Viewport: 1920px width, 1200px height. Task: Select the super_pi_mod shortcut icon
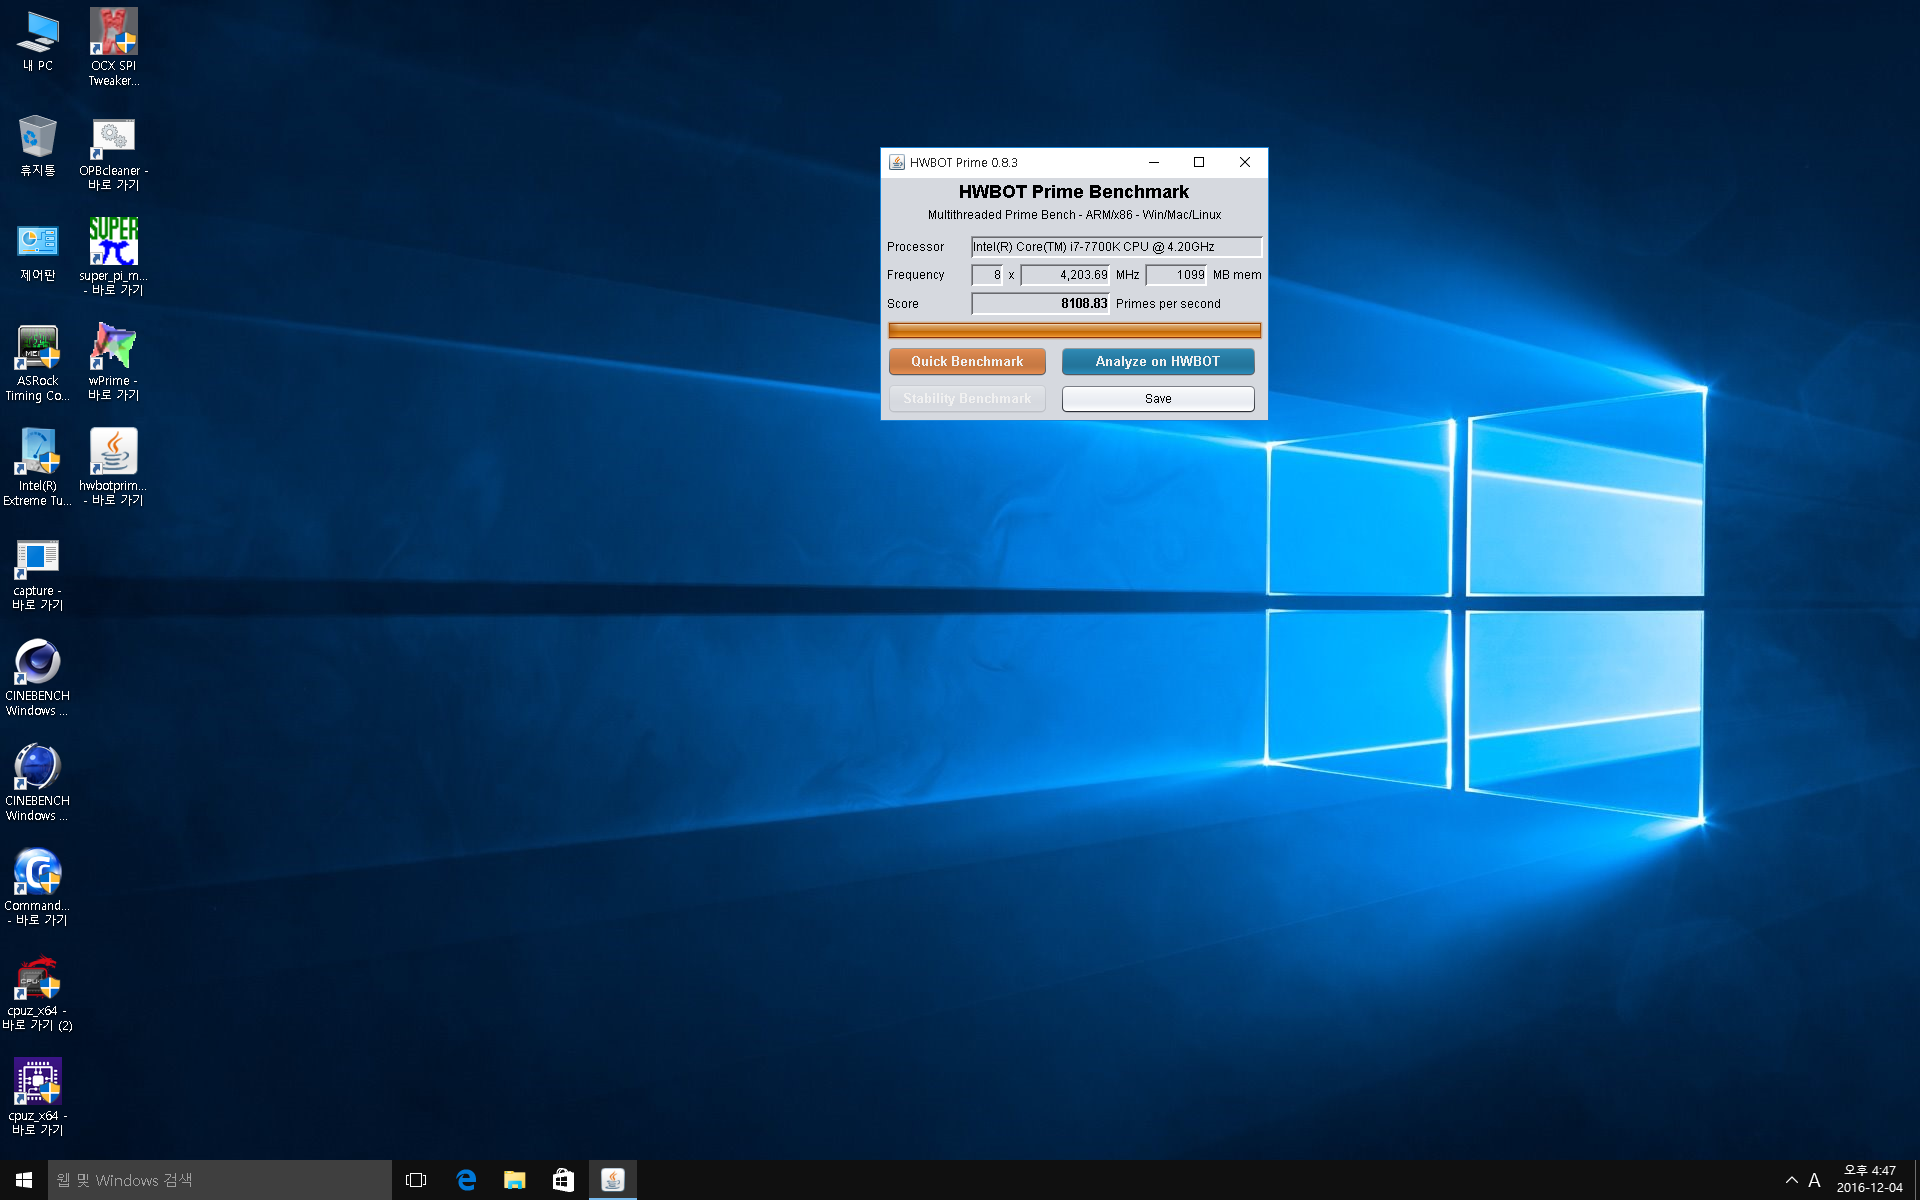113,257
